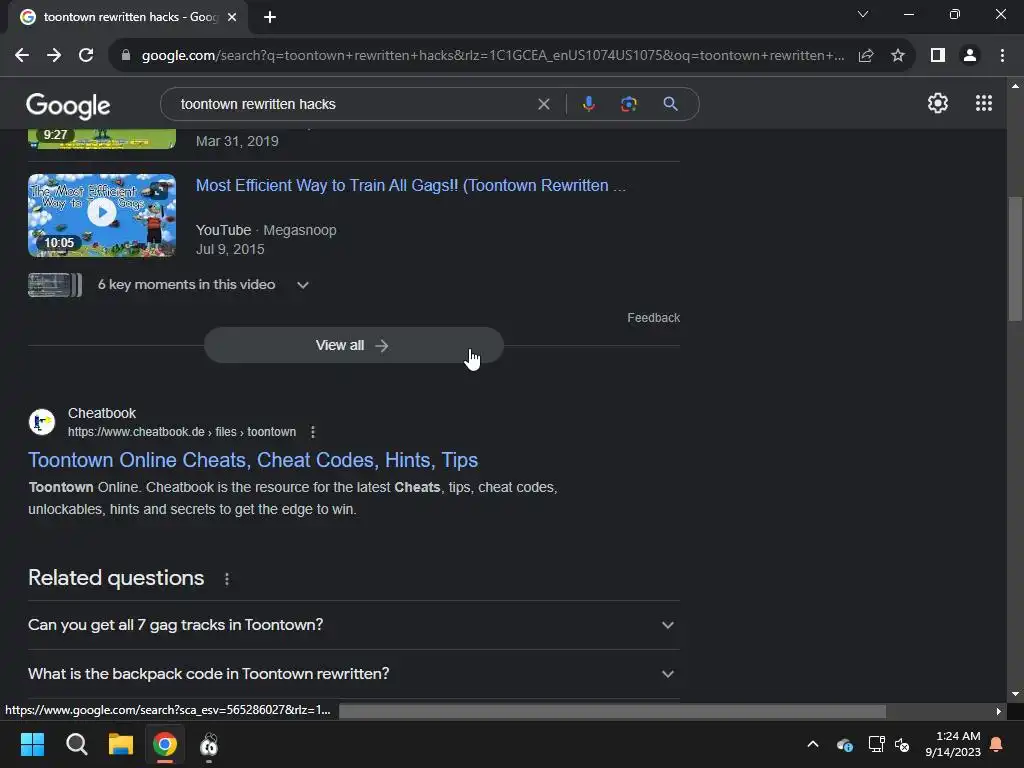The image size is (1024, 768).
Task: Bookmark this page with star icon
Action: tap(898, 56)
